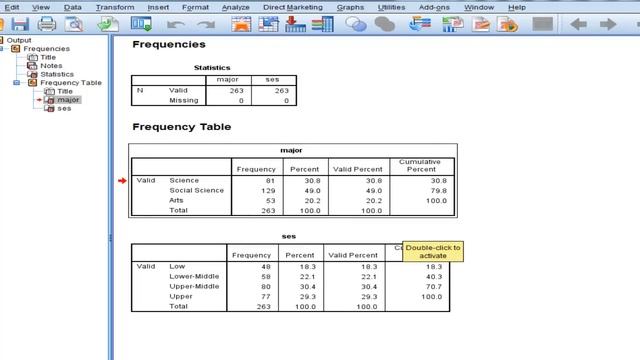Open the View menu
The width and height of the screenshot is (640, 360).
click(x=41, y=7)
